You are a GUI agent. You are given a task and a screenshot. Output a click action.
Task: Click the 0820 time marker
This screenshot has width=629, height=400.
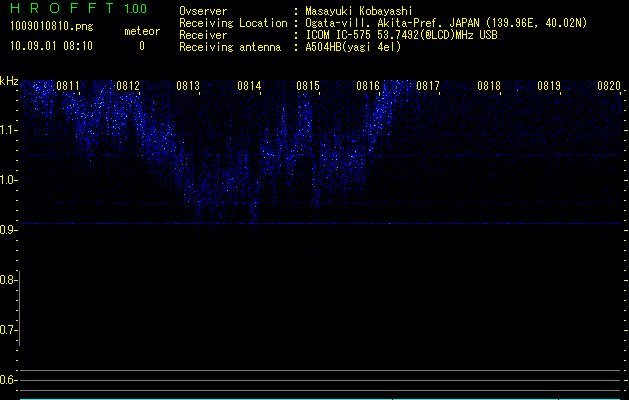coord(609,86)
